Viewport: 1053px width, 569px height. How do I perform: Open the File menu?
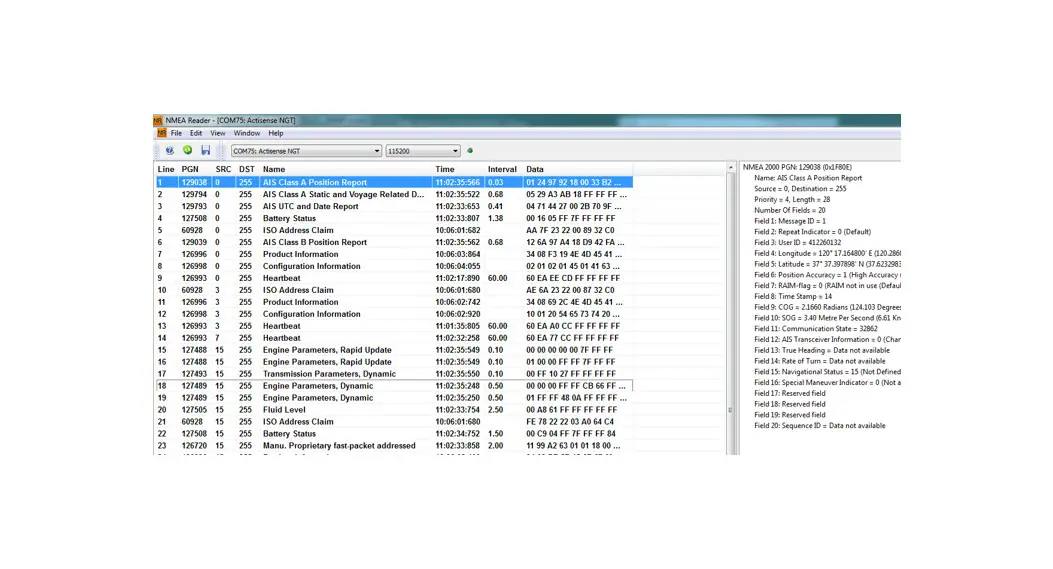click(176, 133)
